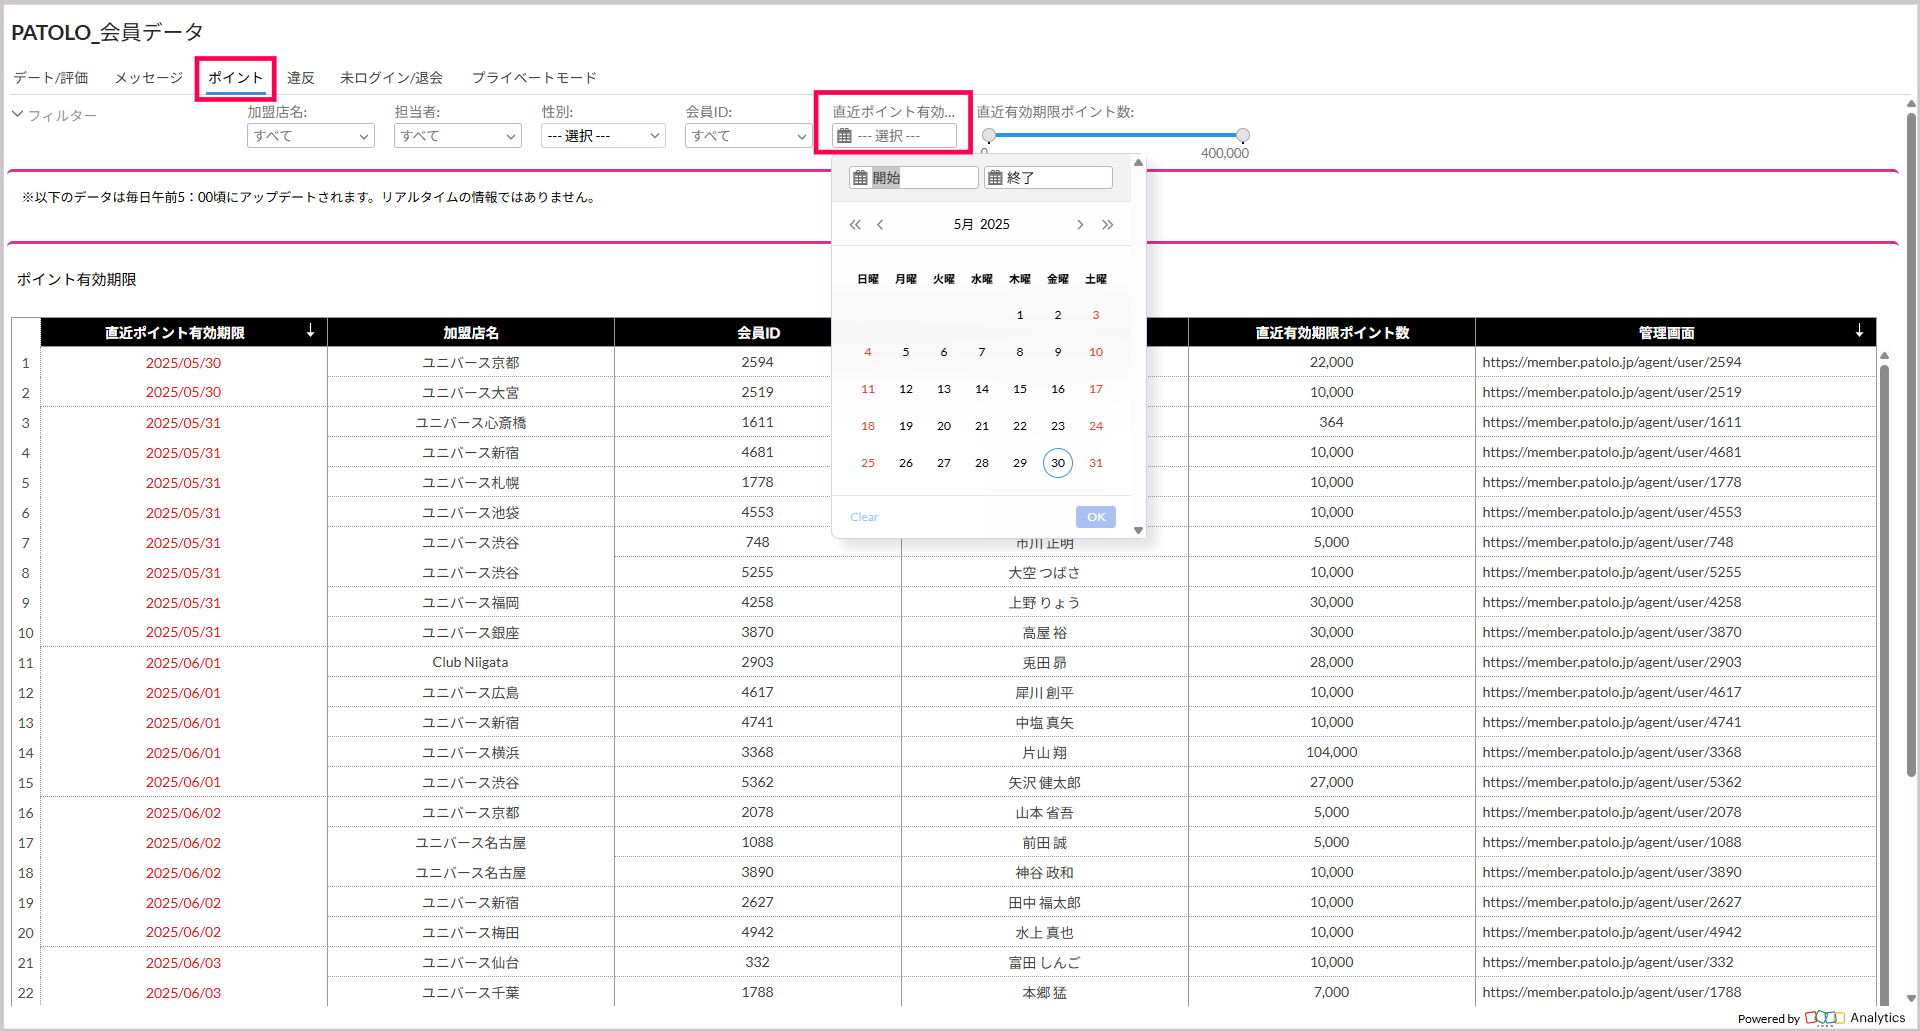Click sort arrow in 管理画面 column header
Image resolution: width=1920 pixels, height=1031 pixels.
coord(1859,331)
